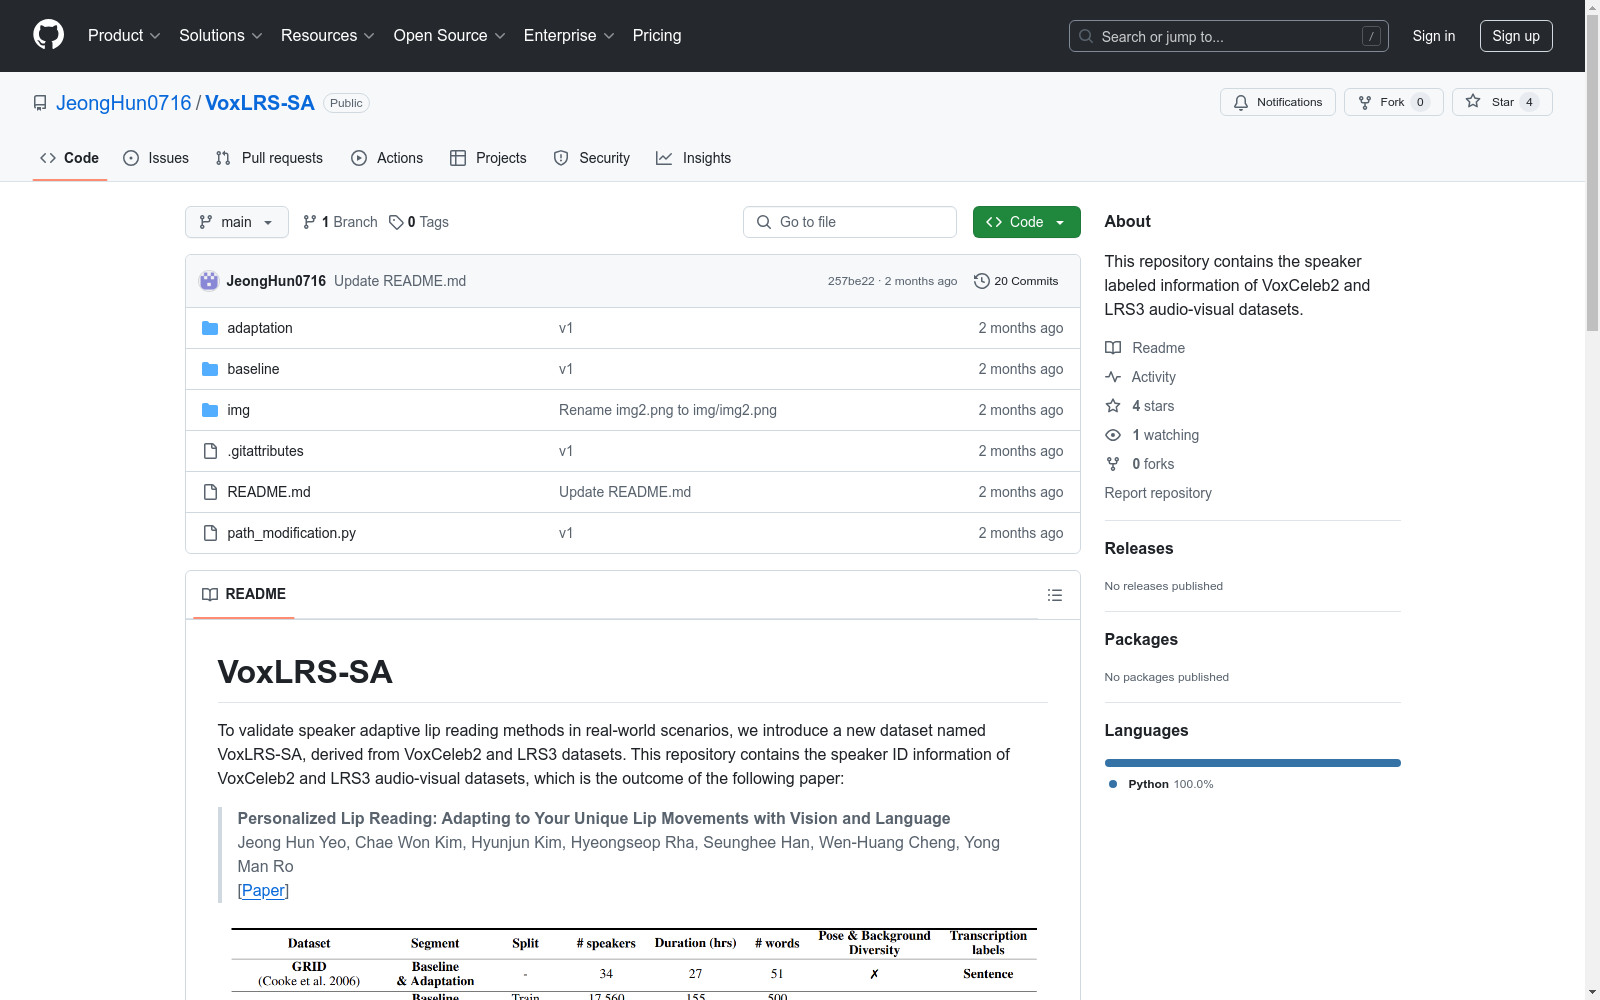The height and width of the screenshot is (1000, 1600).
Task: Click the GitHub logo icon
Action: point(48,35)
